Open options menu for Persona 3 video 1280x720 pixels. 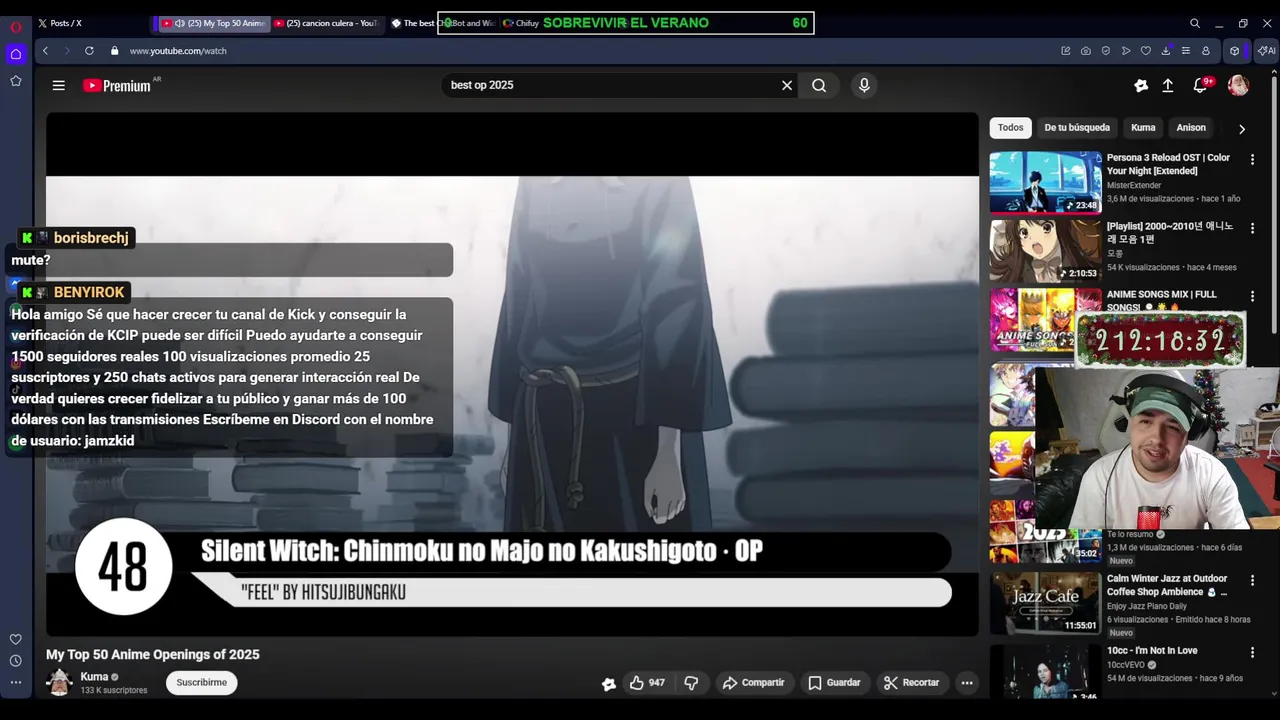point(1252,160)
